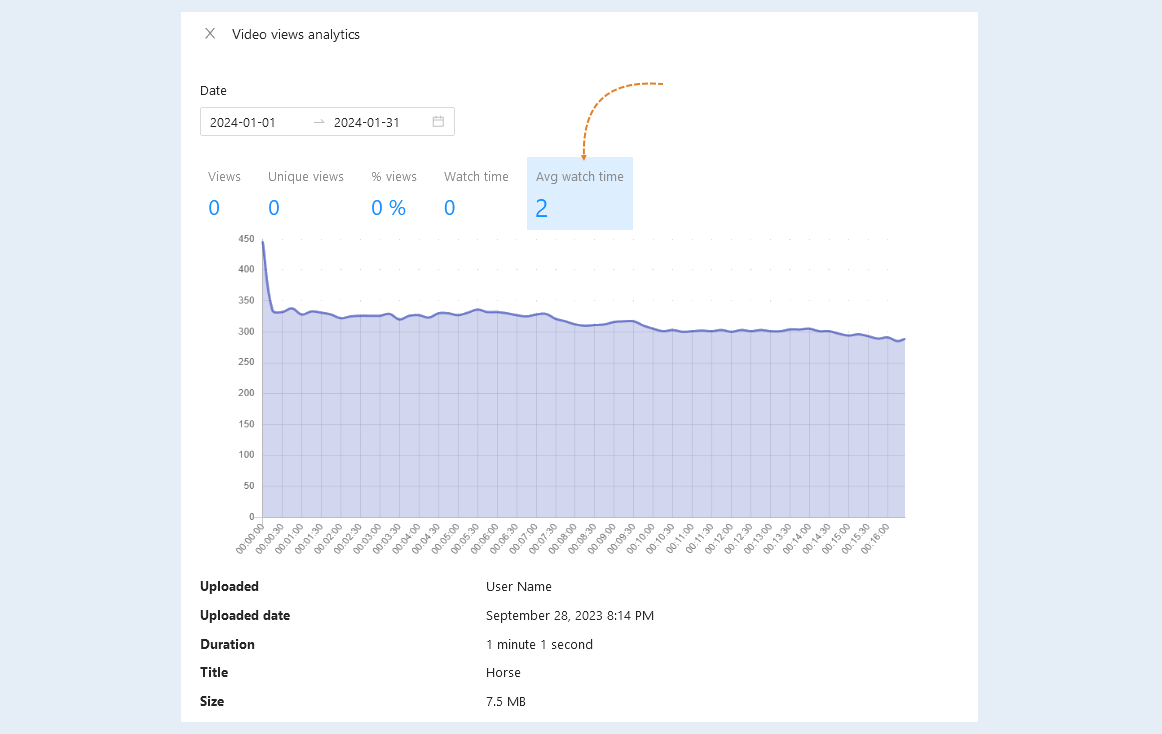1162x734 pixels.
Task: Click the 00:10:00 label on time axis
Action: 641,538
